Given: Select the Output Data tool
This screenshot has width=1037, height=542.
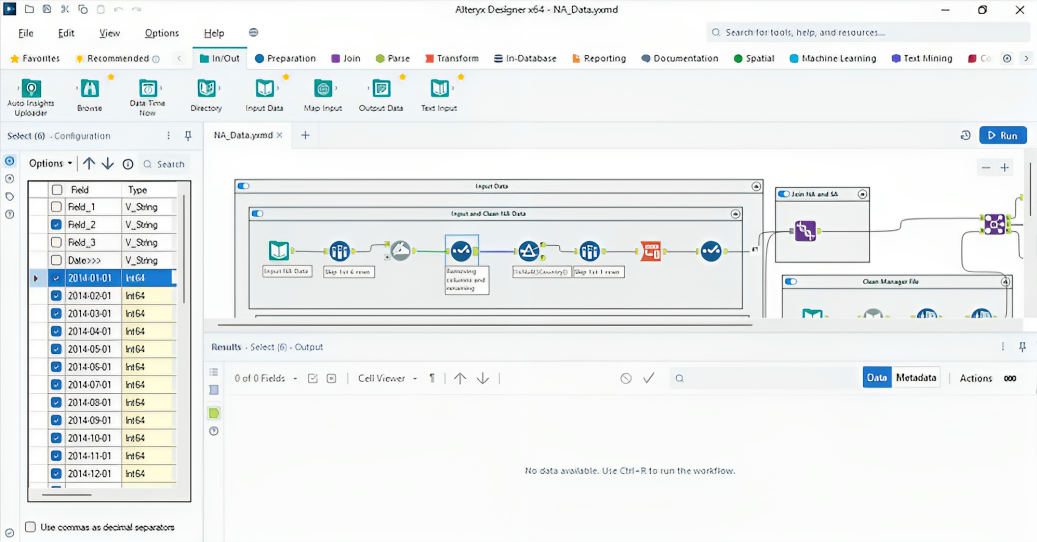Looking at the screenshot, I should pyautogui.click(x=381, y=95).
